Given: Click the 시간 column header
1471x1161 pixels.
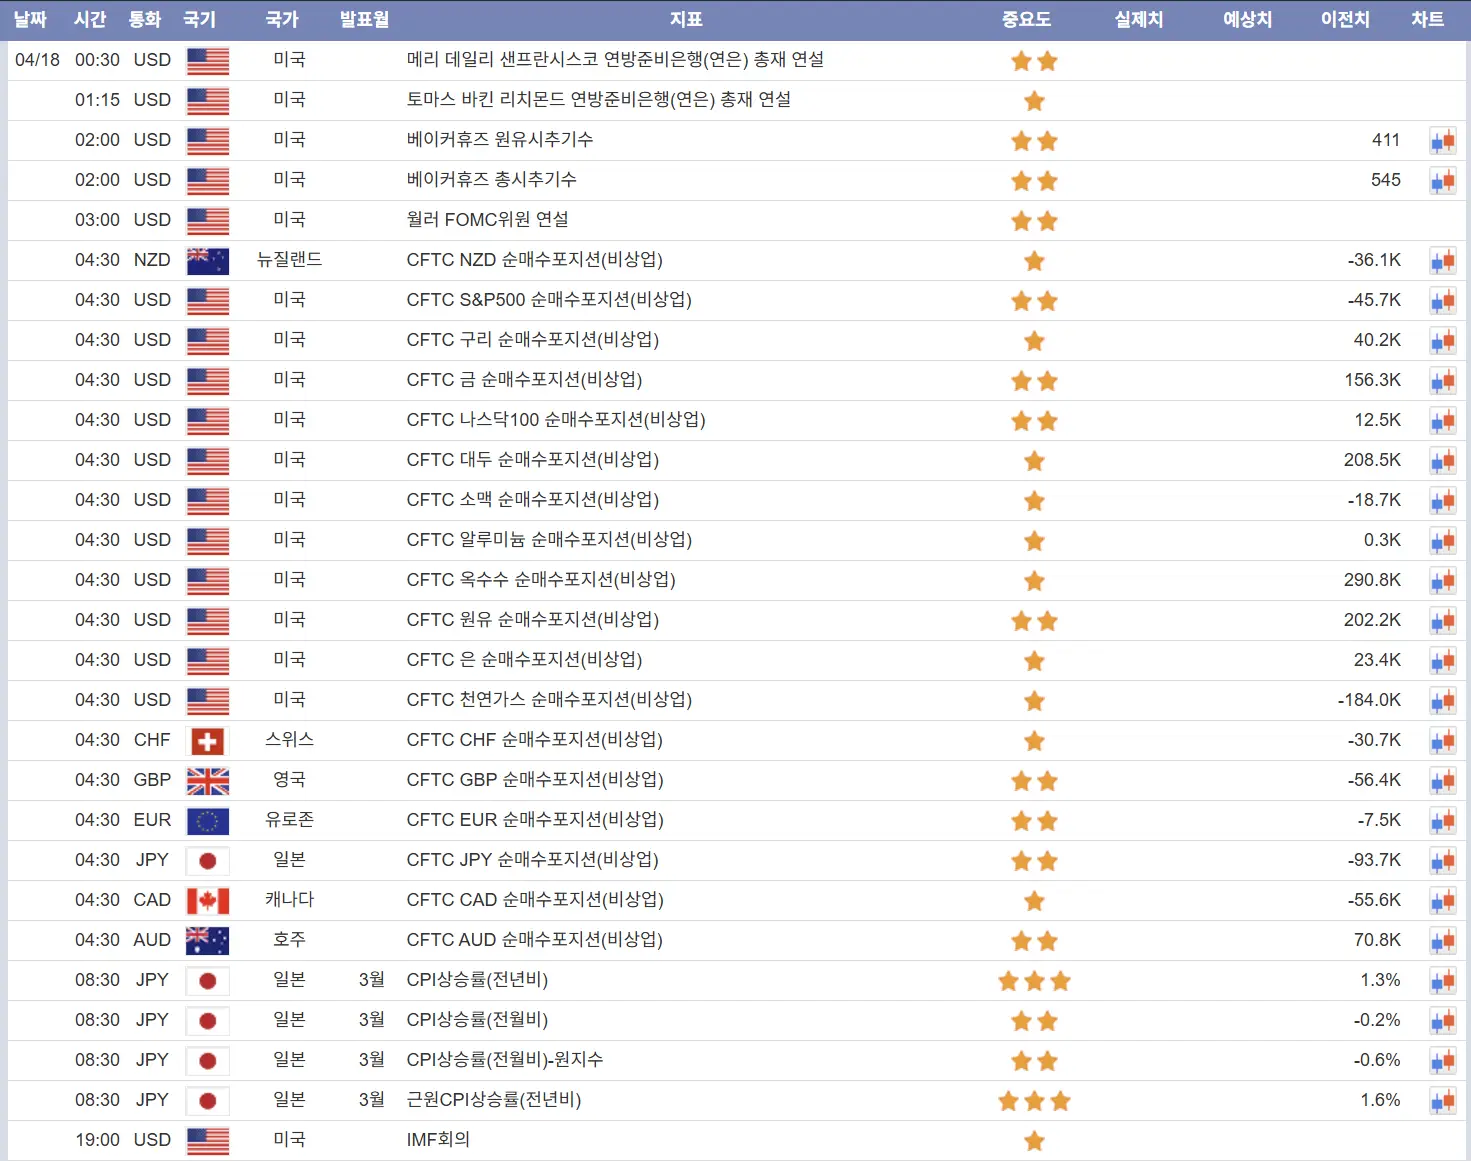Looking at the screenshot, I should [x=90, y=19].
